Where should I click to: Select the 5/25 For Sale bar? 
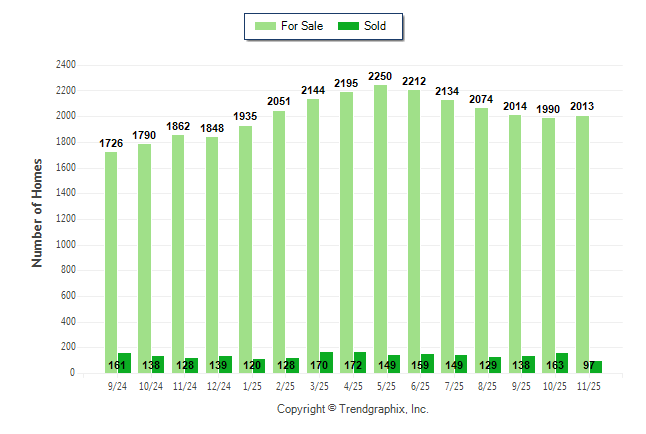pyautogui.click(x=380, y=229)
